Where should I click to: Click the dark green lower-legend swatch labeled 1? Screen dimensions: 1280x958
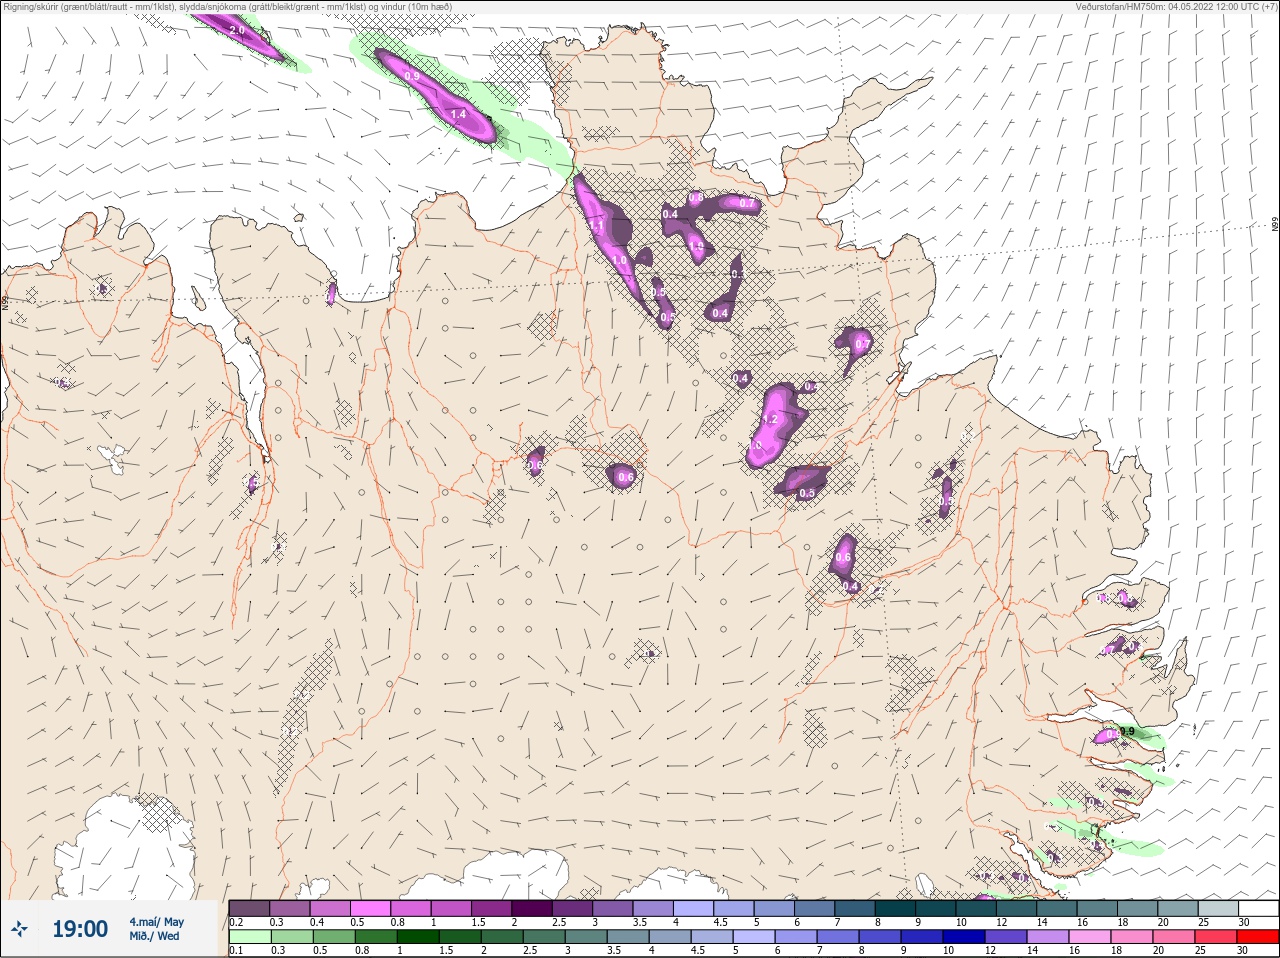417,937
